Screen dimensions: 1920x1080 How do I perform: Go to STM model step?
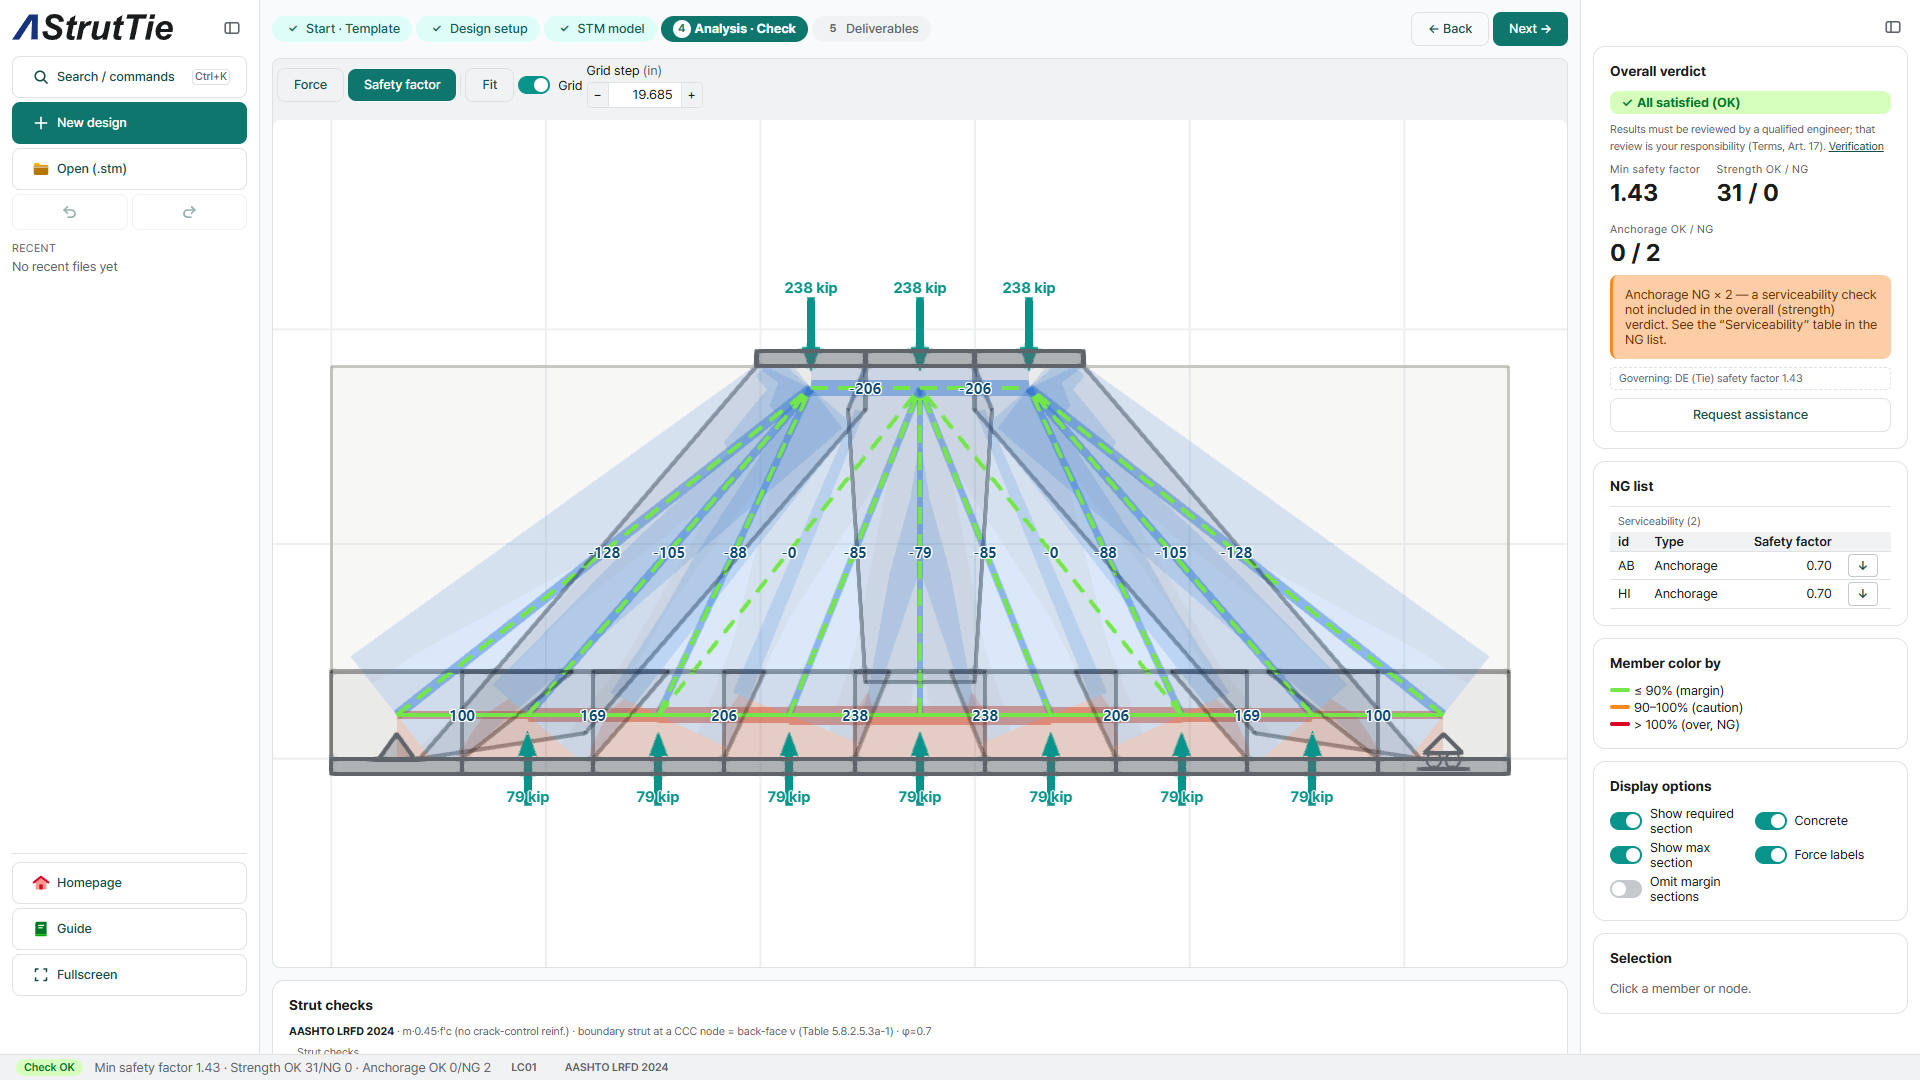coord(601,29)
